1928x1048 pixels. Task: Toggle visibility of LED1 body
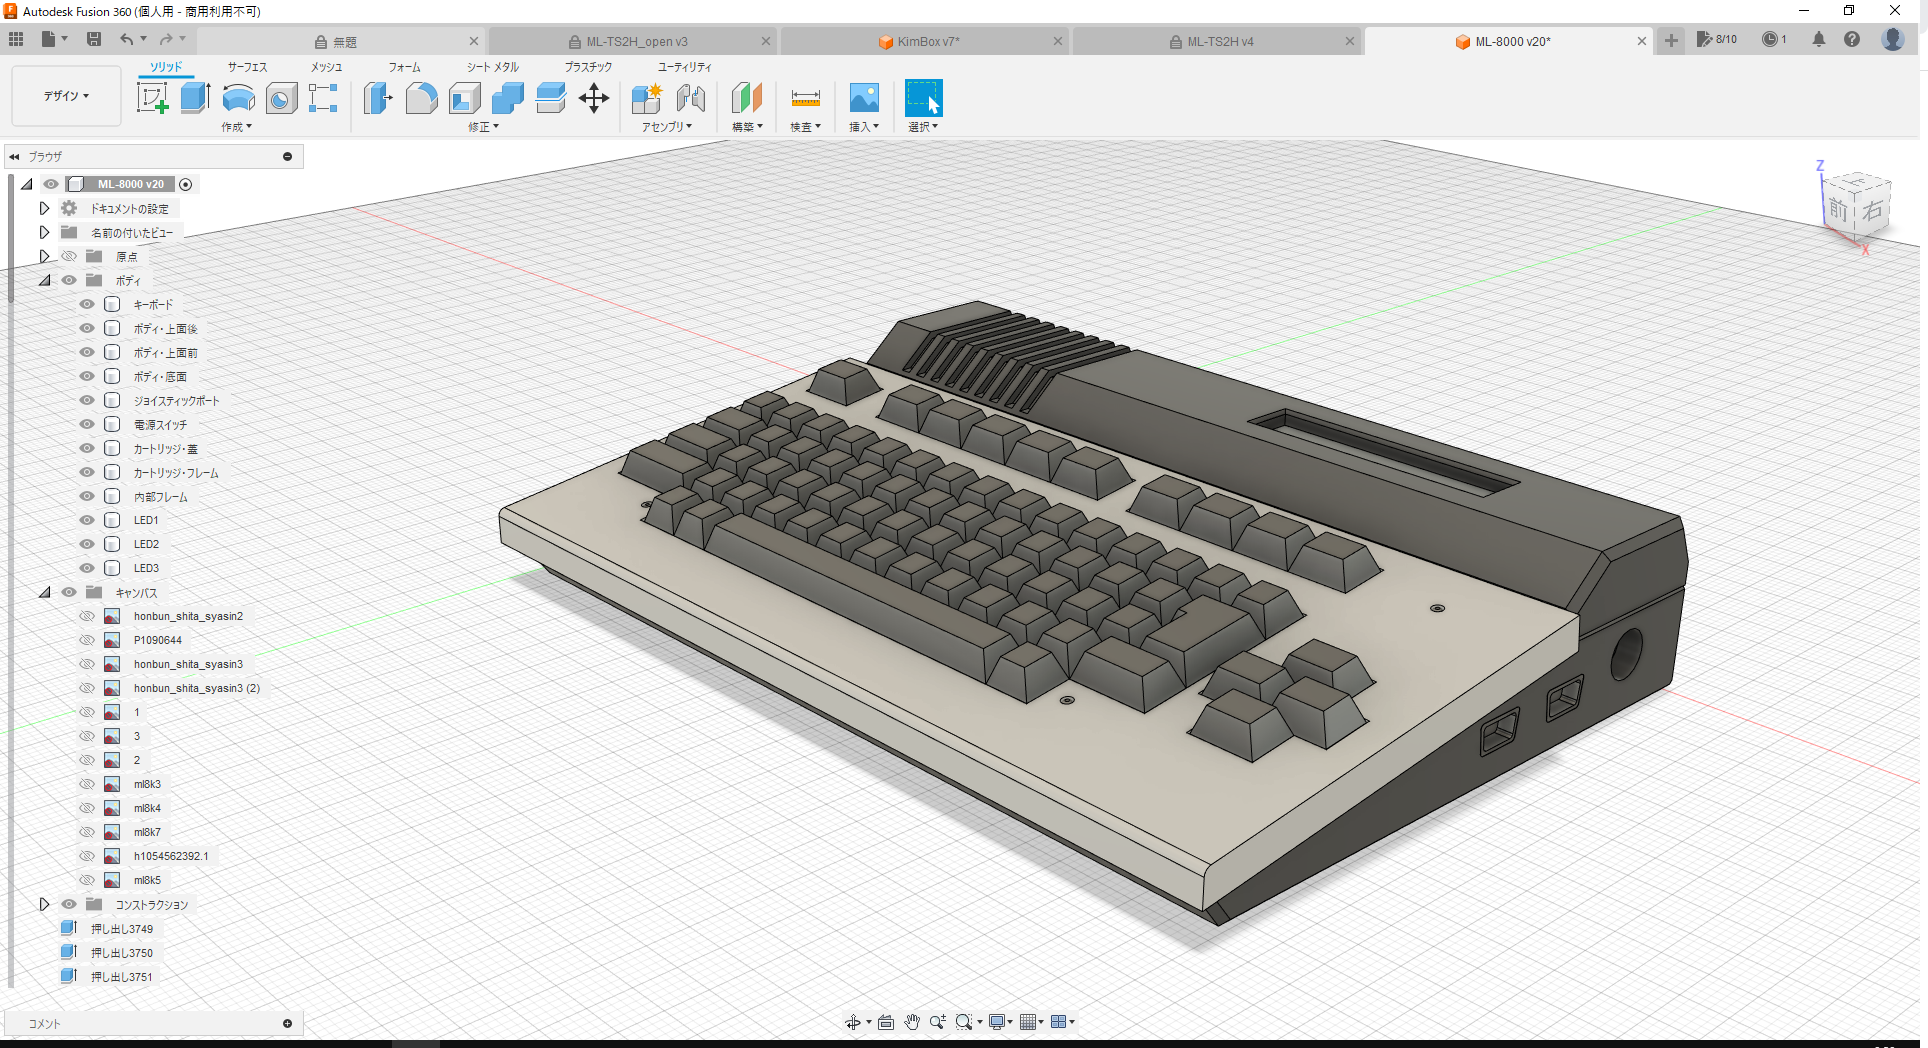coord(87,519)
